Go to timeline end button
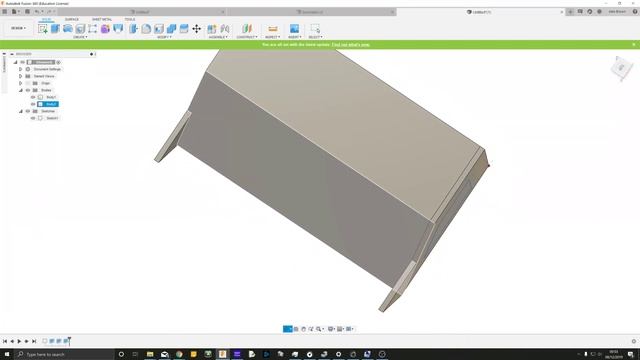Viewport: 640px width, 360px height. coord(34,341)
